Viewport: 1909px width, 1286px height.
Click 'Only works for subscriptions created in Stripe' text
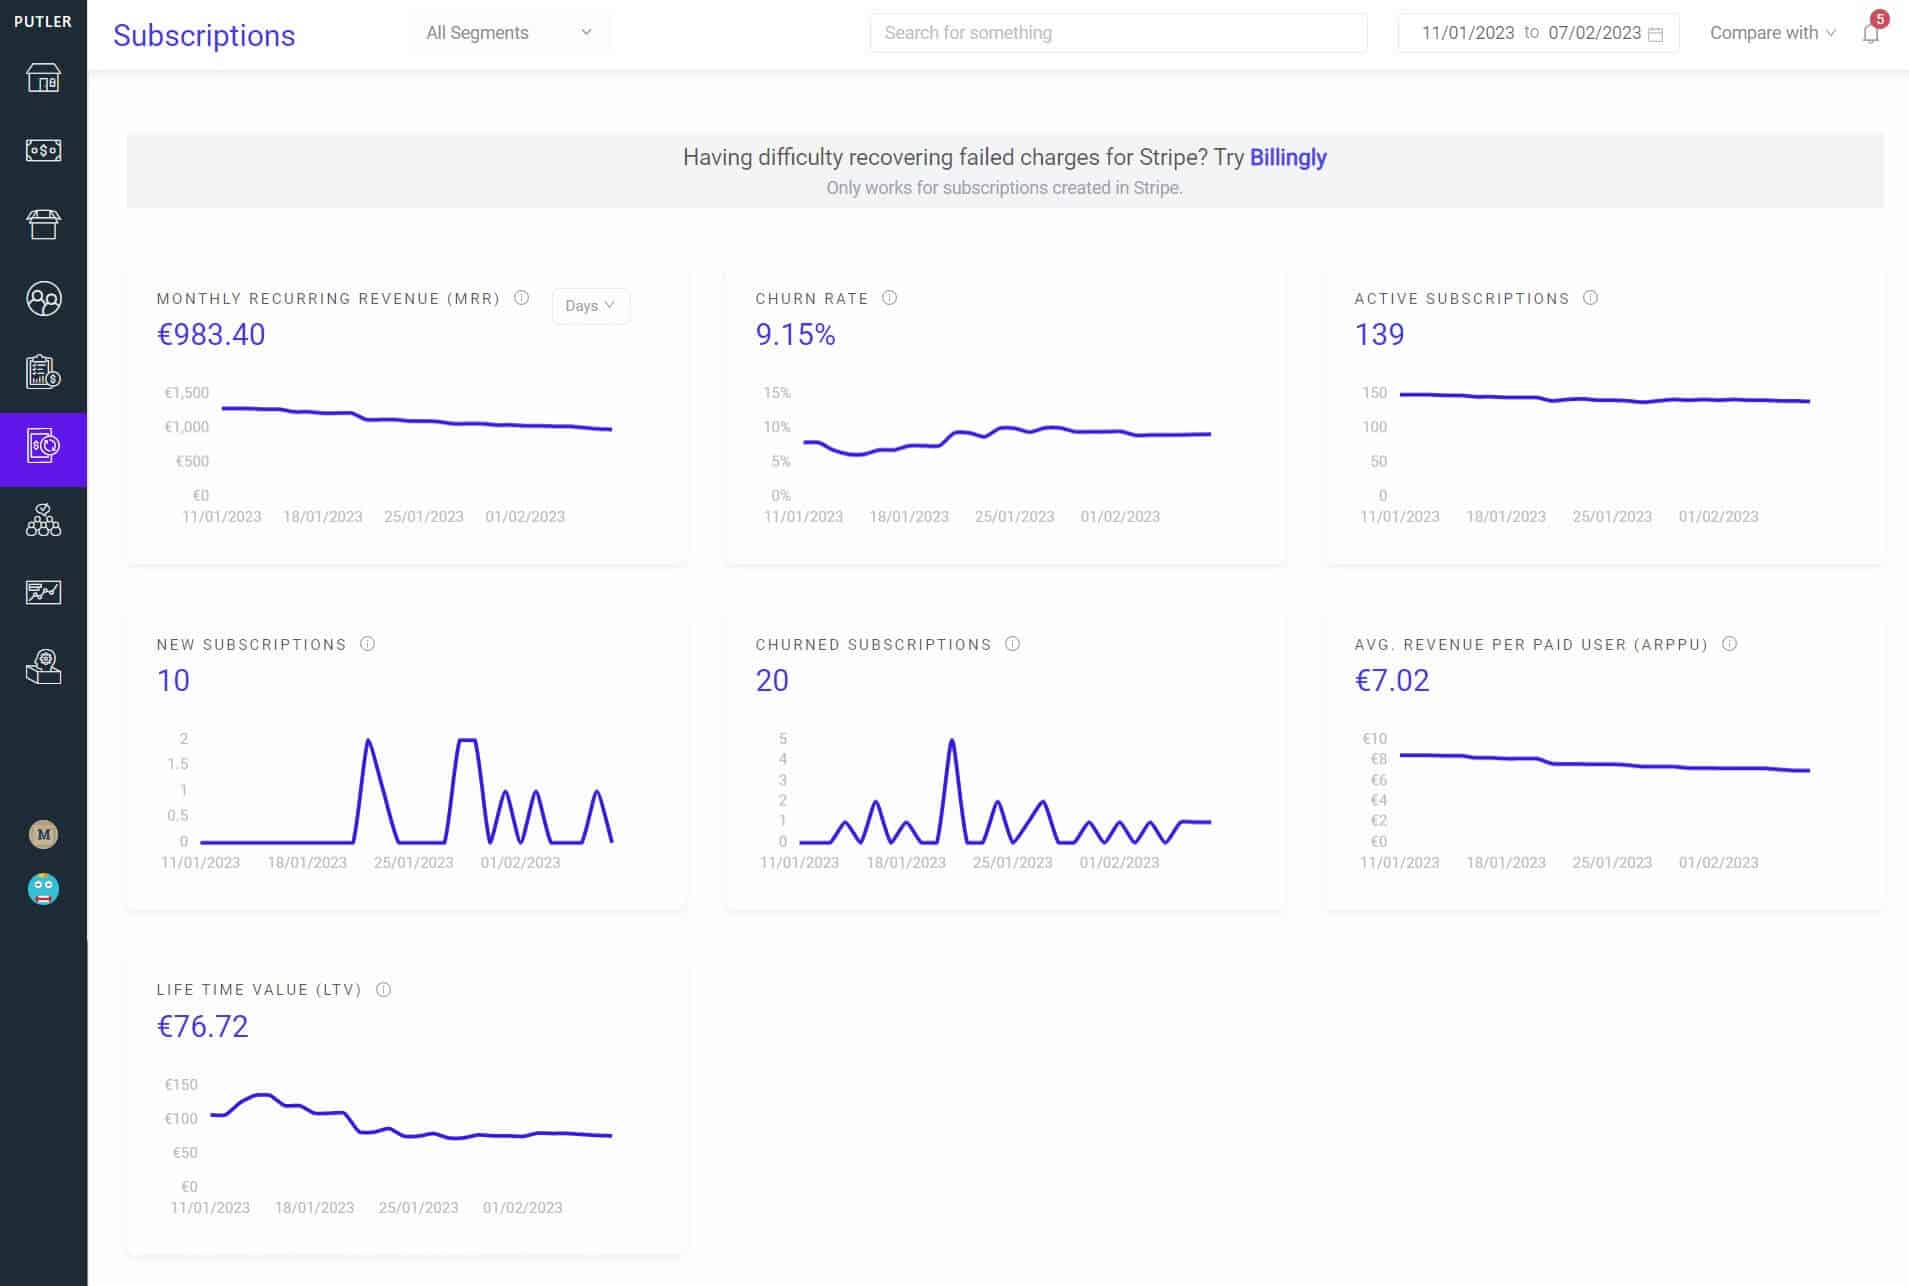1004,188
